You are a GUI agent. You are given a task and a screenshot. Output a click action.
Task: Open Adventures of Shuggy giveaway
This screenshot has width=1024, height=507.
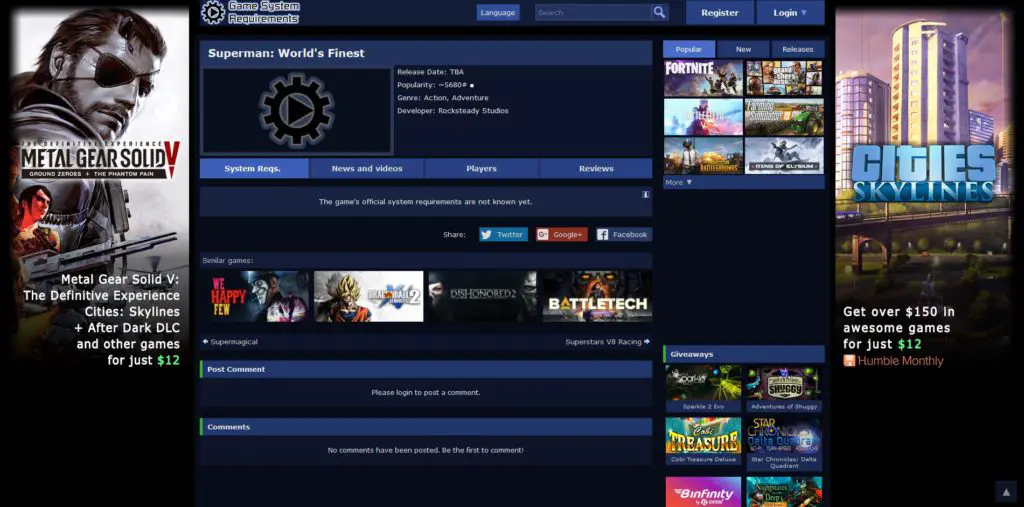tap(784, 388)
